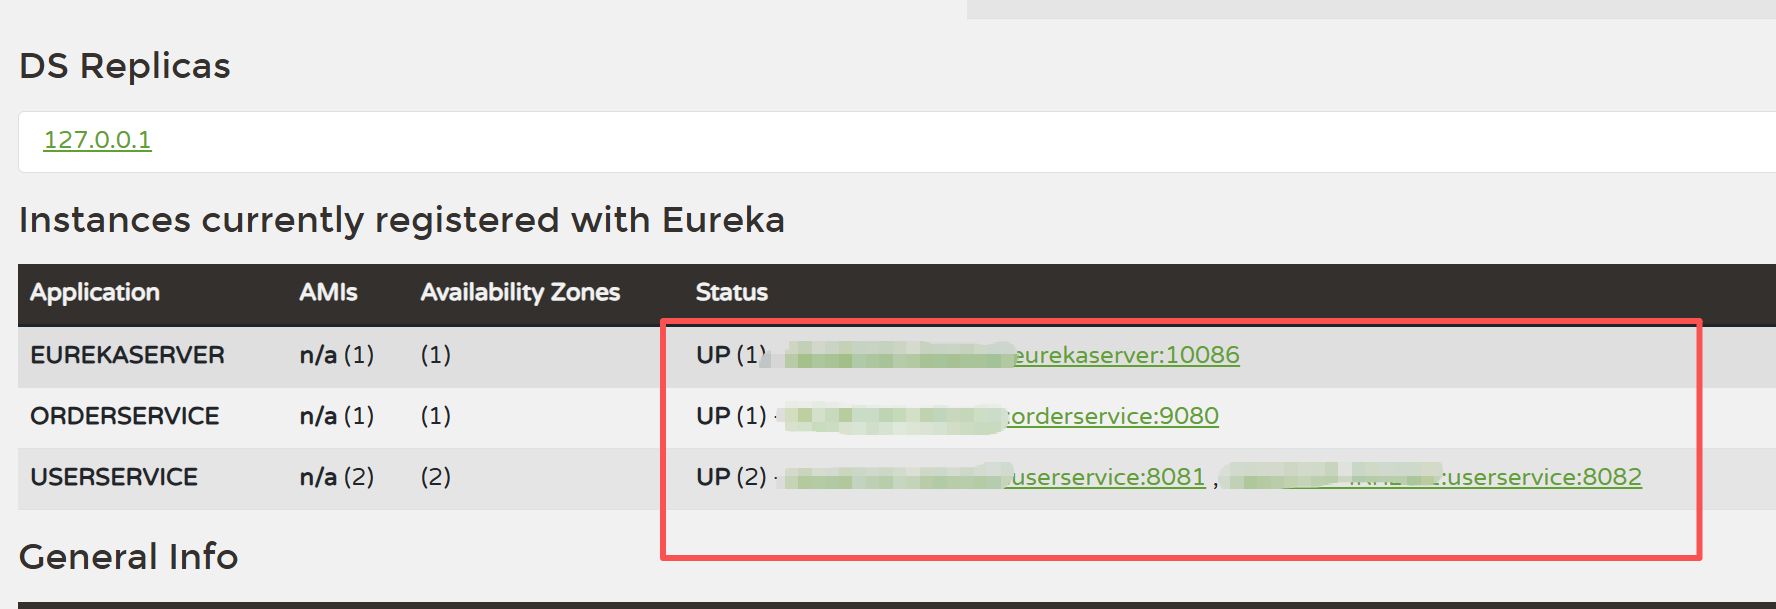This screenshot has width=1776, height=609.
Task: Click the (2) availability zone for USERSERVICE
Action: coord(436,477)
